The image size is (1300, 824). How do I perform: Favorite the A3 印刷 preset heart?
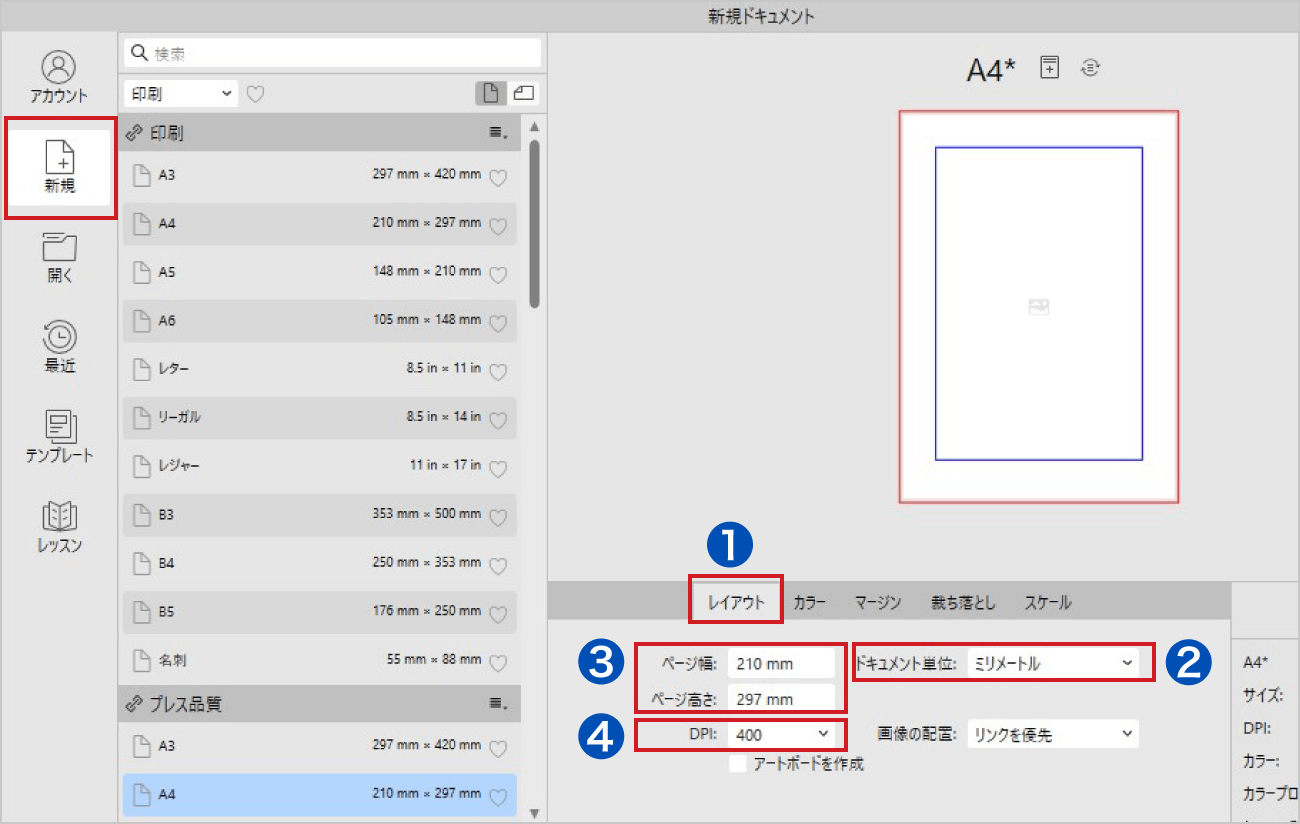[x=498, y=177]
